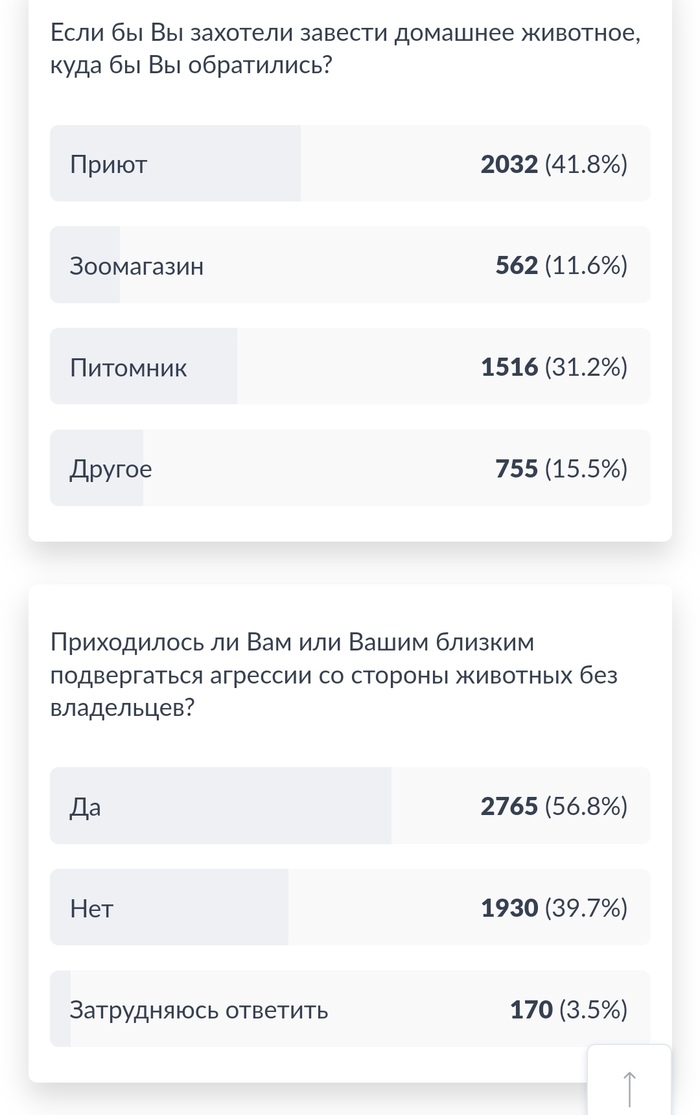Select the Да answer label
The height and width of the screenshot is (1115, 700).
point(86,807)
